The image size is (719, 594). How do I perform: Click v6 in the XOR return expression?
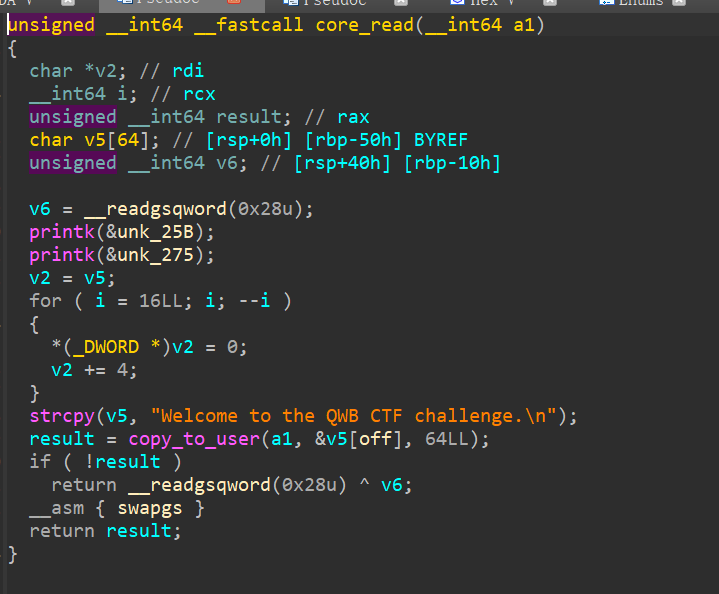[392, 485]
